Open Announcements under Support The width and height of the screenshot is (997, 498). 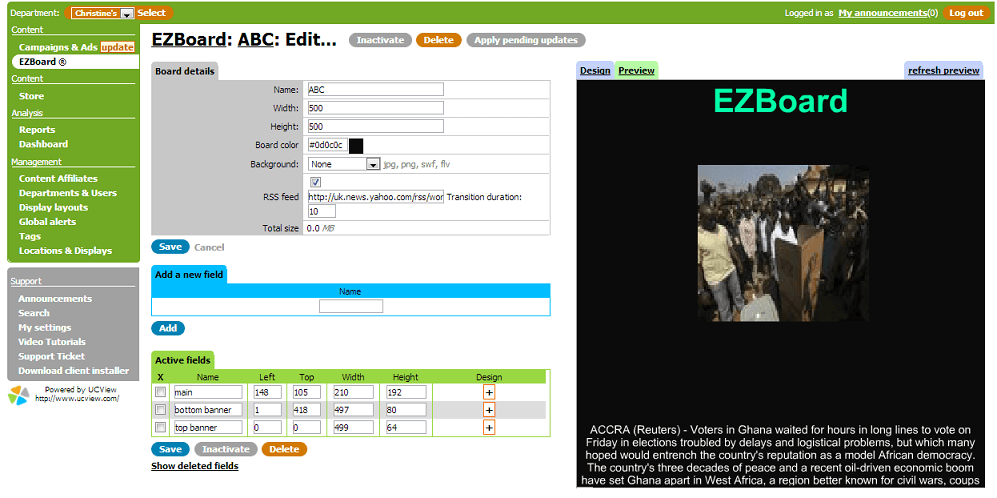[55, 299]
